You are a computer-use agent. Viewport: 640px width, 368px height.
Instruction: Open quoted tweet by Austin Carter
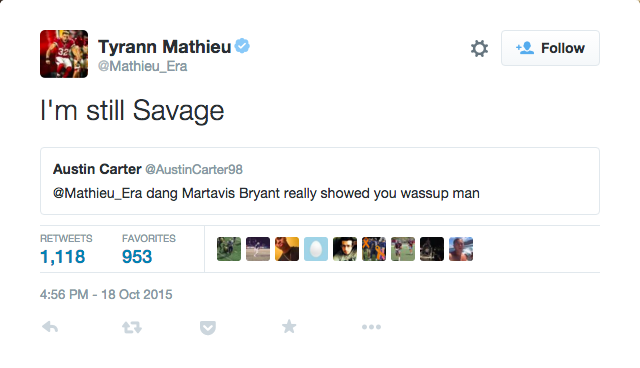coord(320,181)
